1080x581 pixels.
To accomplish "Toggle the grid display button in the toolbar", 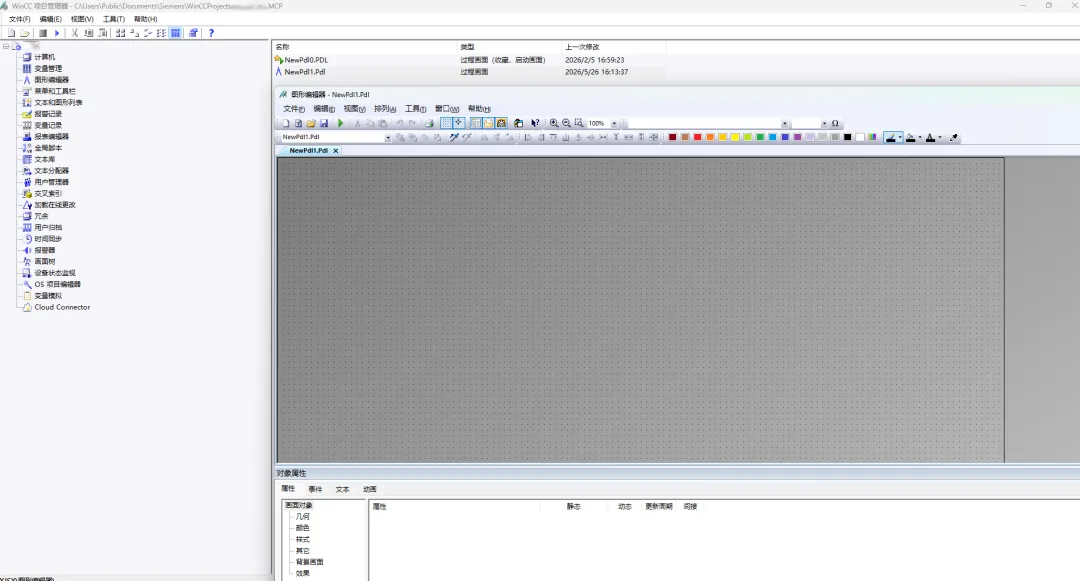I will [446, 123].
